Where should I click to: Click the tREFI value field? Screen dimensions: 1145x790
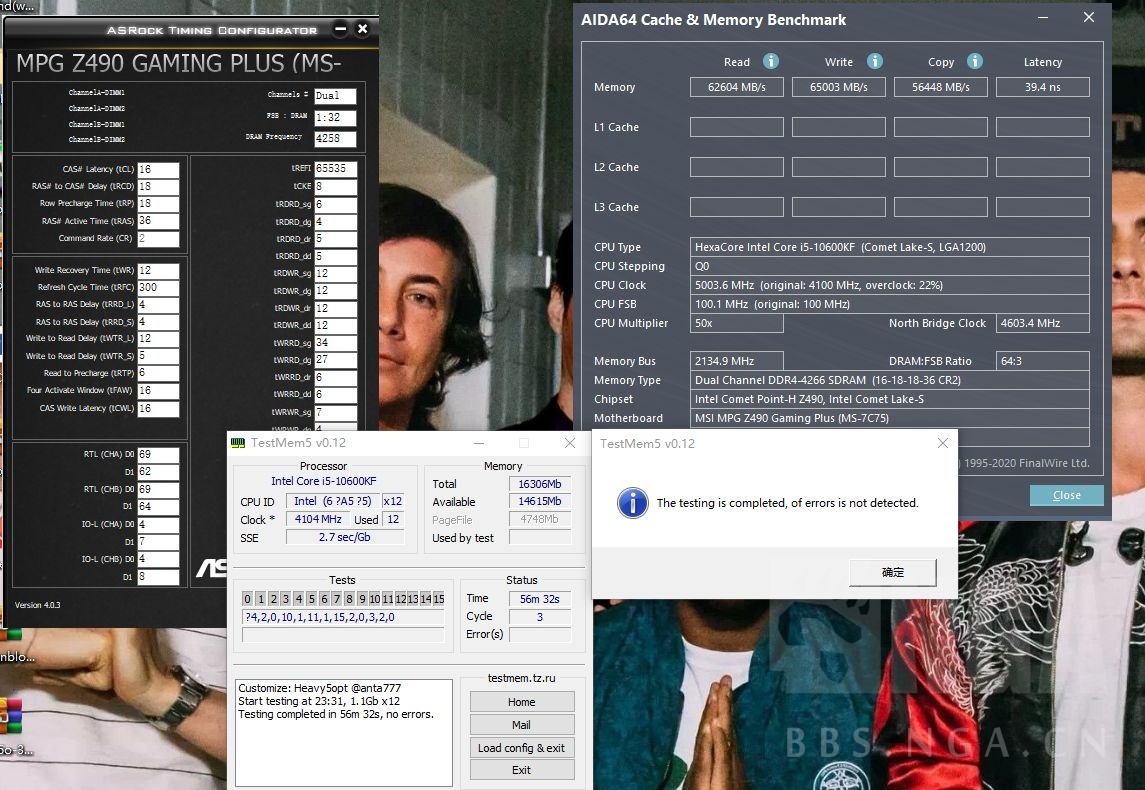point(335,169)
